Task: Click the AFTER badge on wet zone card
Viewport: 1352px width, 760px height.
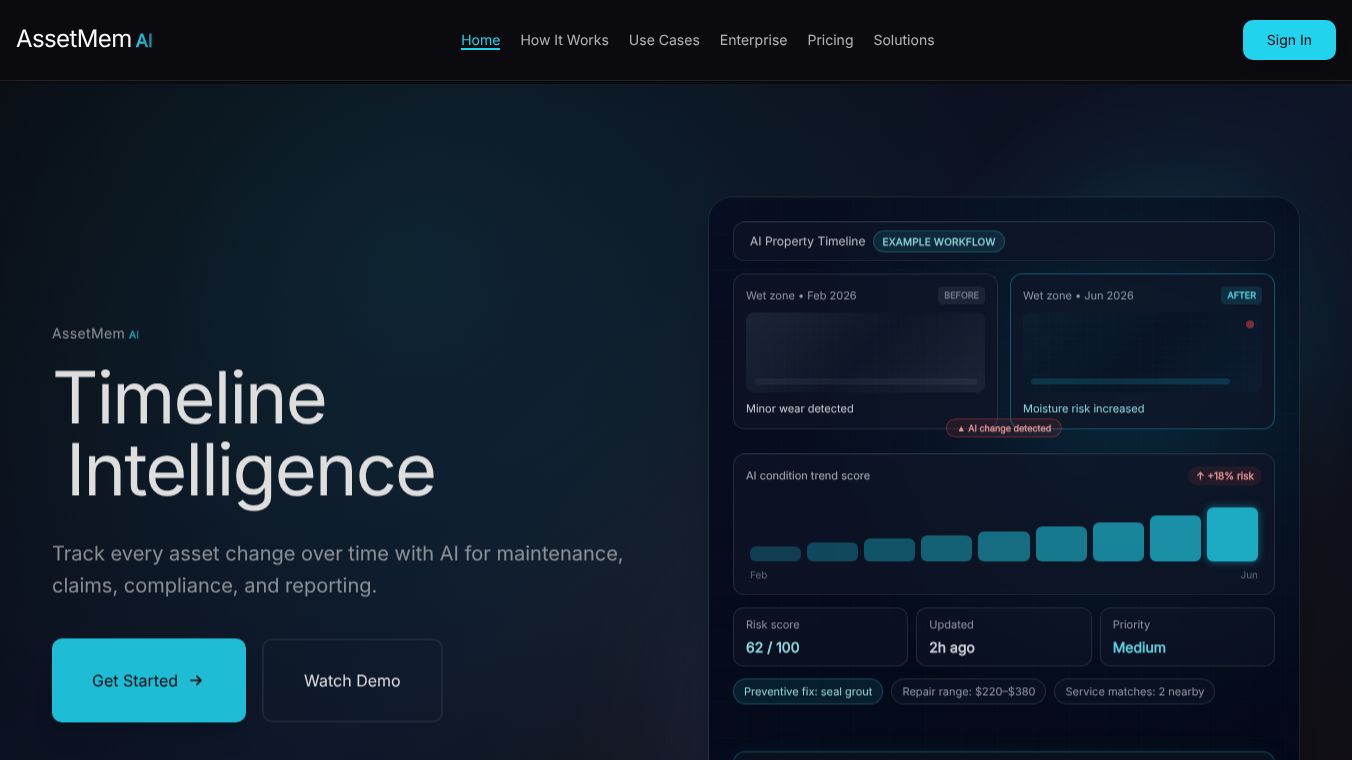Action: [1241, 295]
